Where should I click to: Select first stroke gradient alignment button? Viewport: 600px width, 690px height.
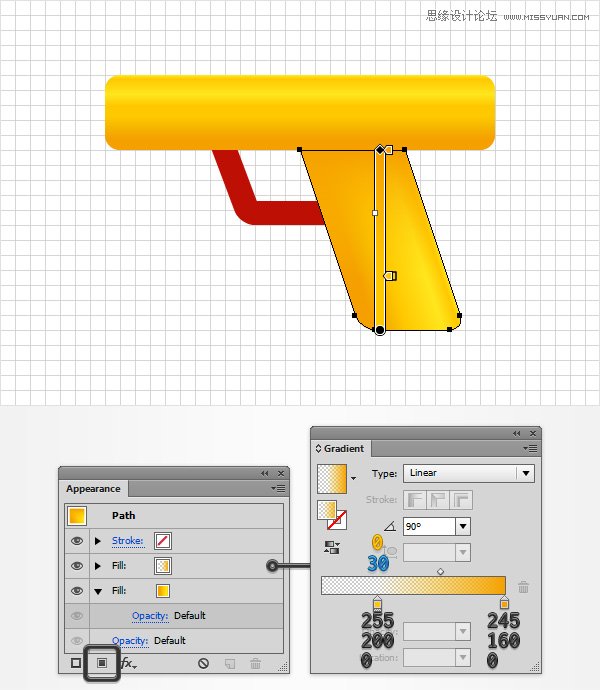(415, 500)
